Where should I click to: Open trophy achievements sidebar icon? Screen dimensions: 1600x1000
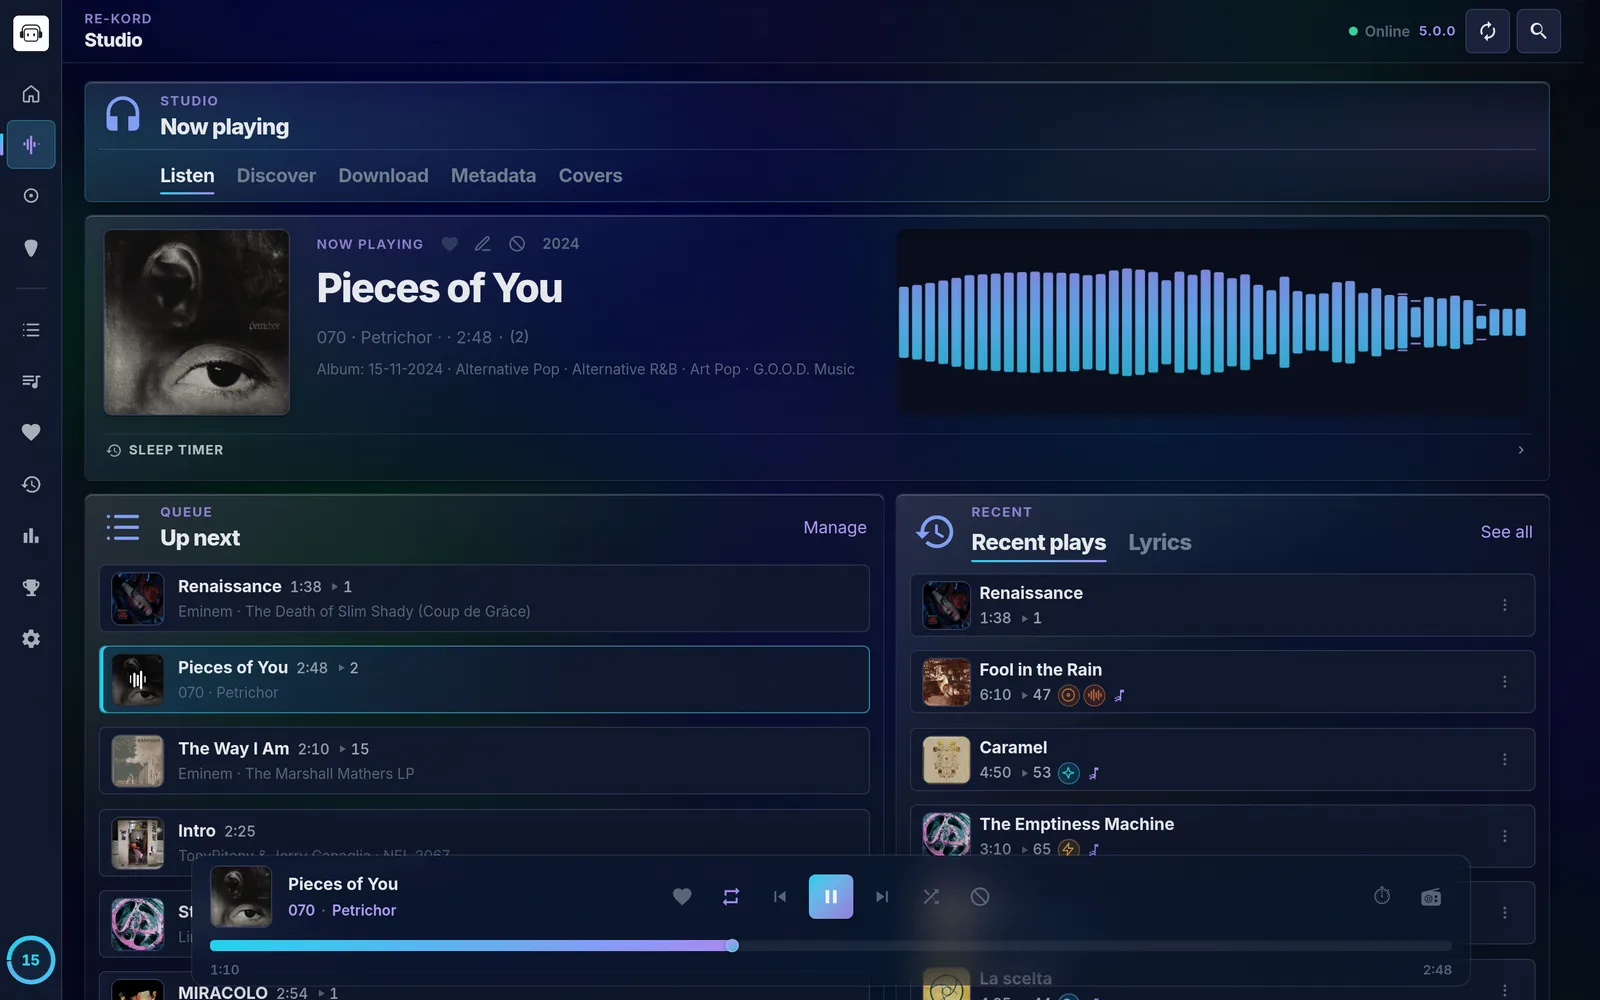tap(31, 587)
